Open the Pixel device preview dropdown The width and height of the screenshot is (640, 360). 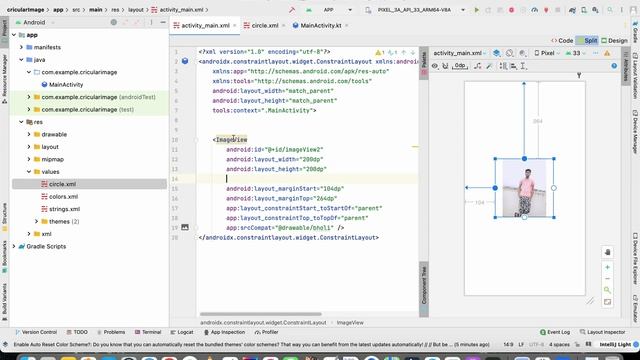tap(548, 53)
